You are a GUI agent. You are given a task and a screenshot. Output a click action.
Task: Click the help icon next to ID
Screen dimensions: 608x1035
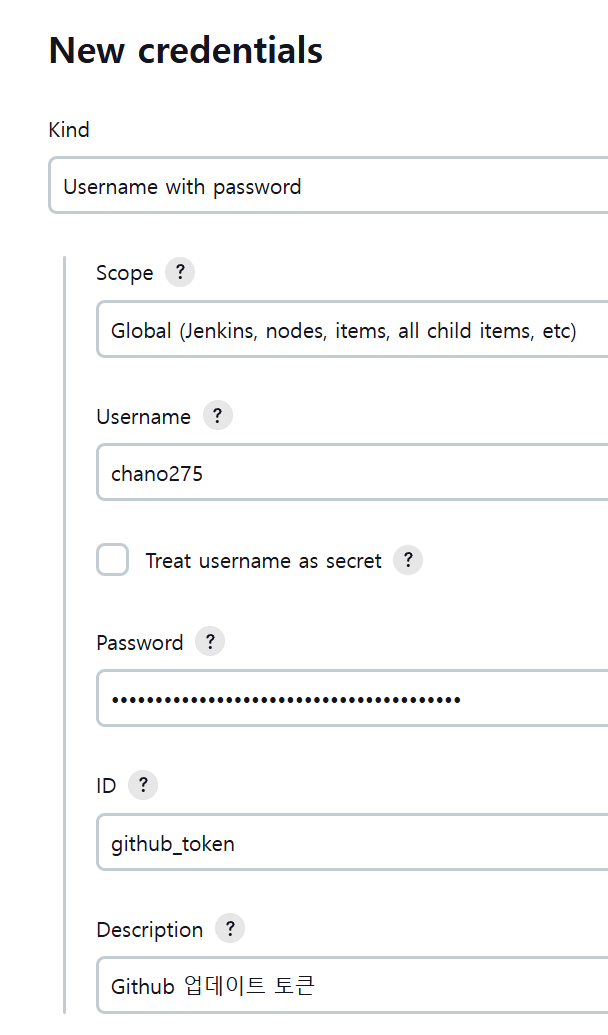pyautogui.click(x=143, y=785)
